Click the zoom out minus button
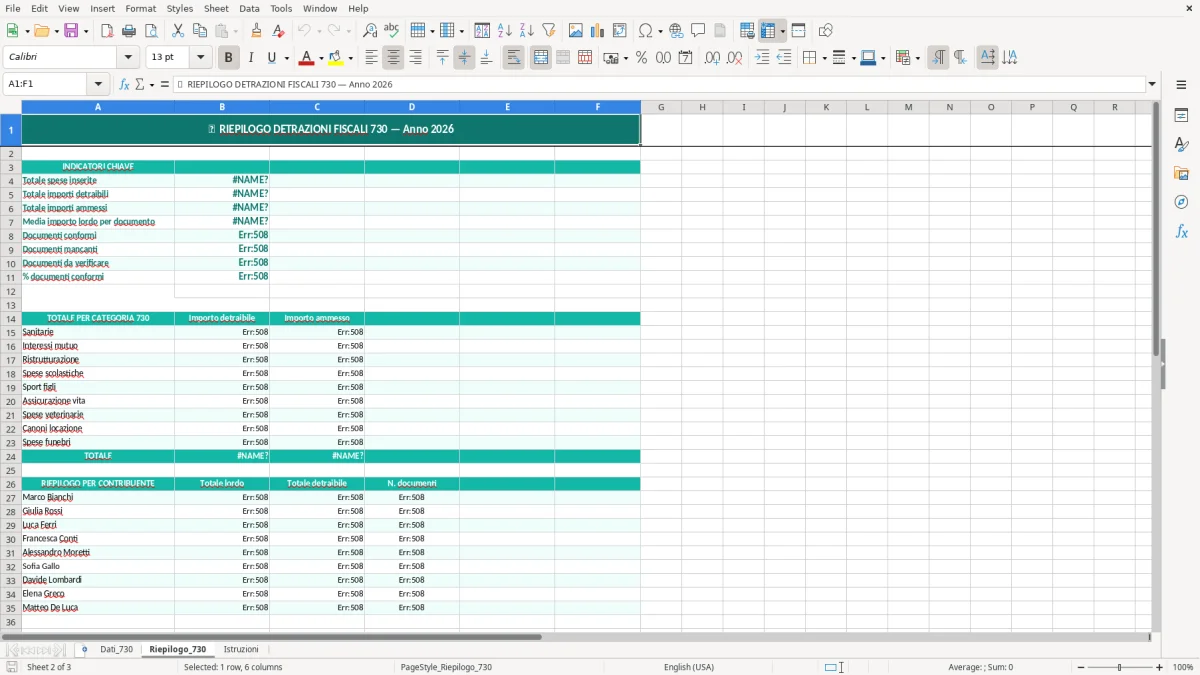The width and height of the screenshot is (1200, 675). click(x=1081, y=667)
